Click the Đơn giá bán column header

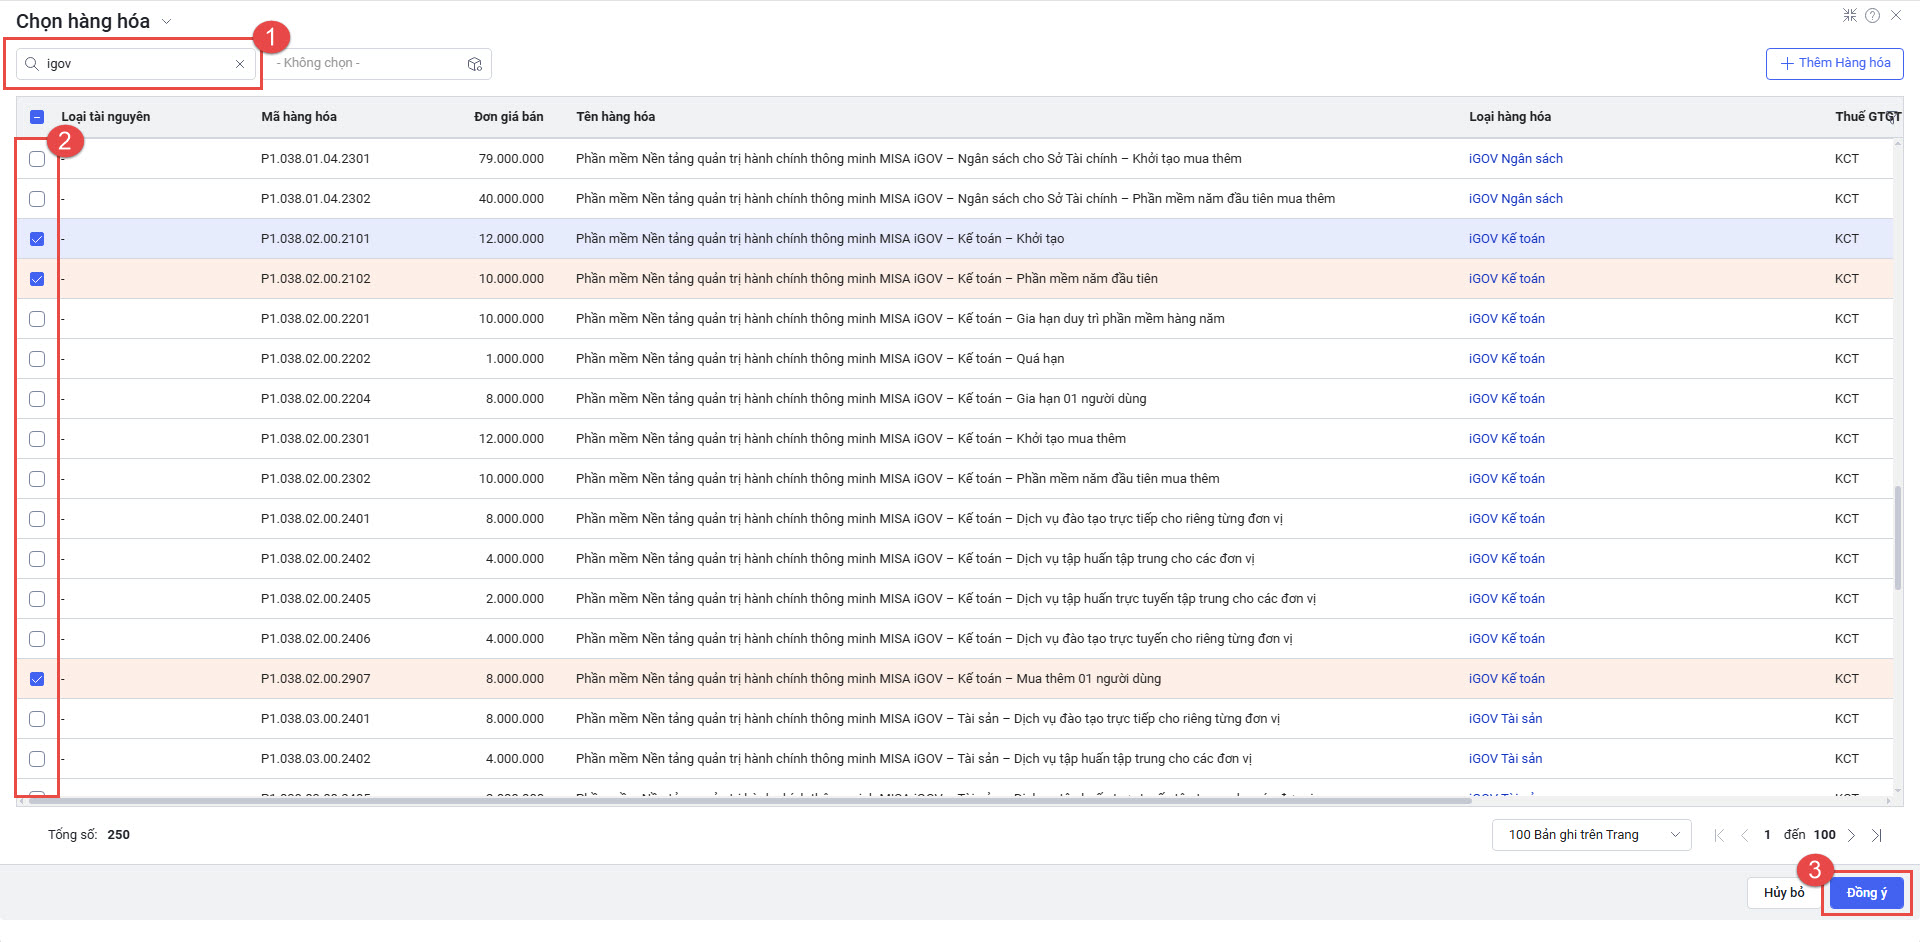coord(508,117)
